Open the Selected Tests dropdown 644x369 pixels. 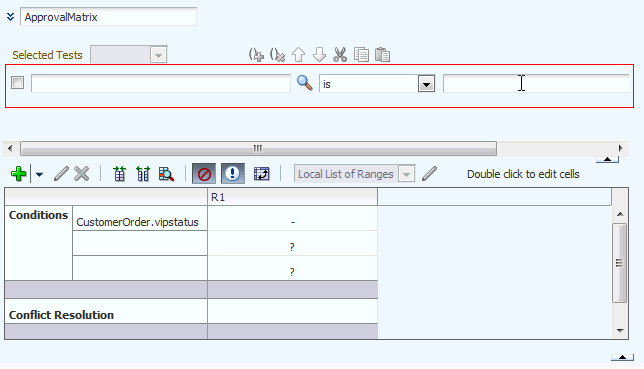(x=158, y=55)
